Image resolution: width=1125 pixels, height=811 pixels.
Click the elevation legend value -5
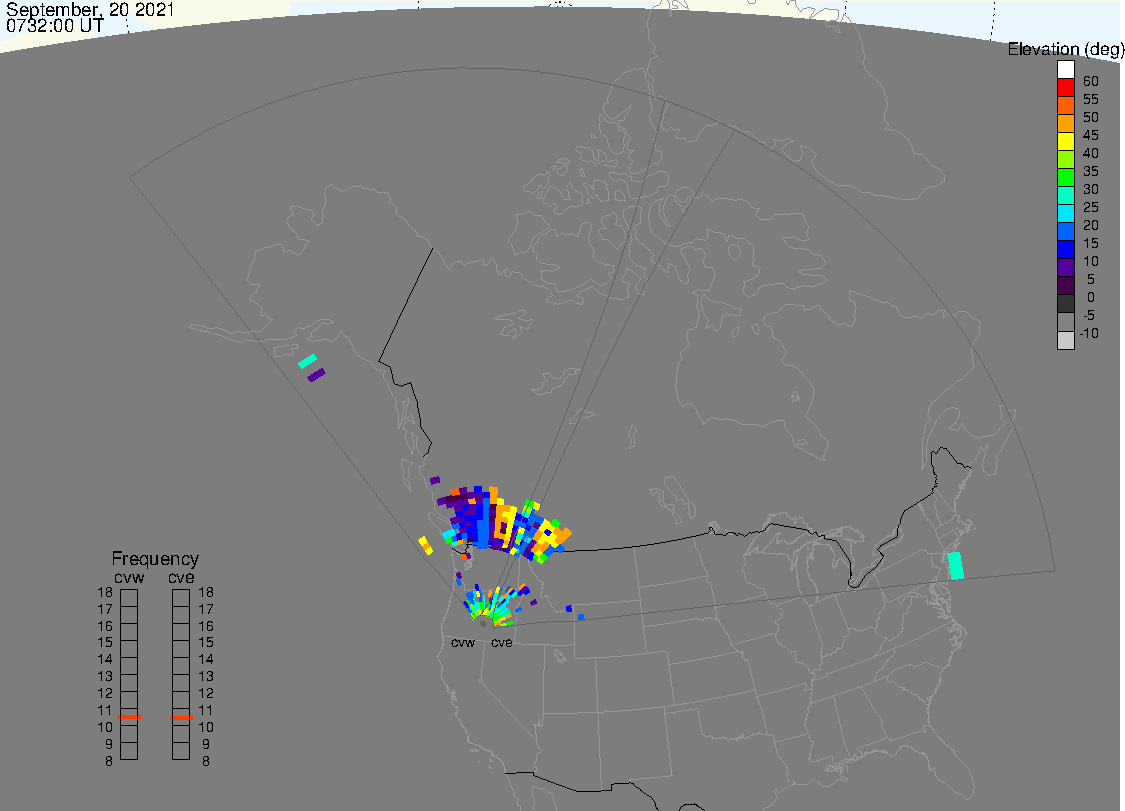coord(1088,315)
